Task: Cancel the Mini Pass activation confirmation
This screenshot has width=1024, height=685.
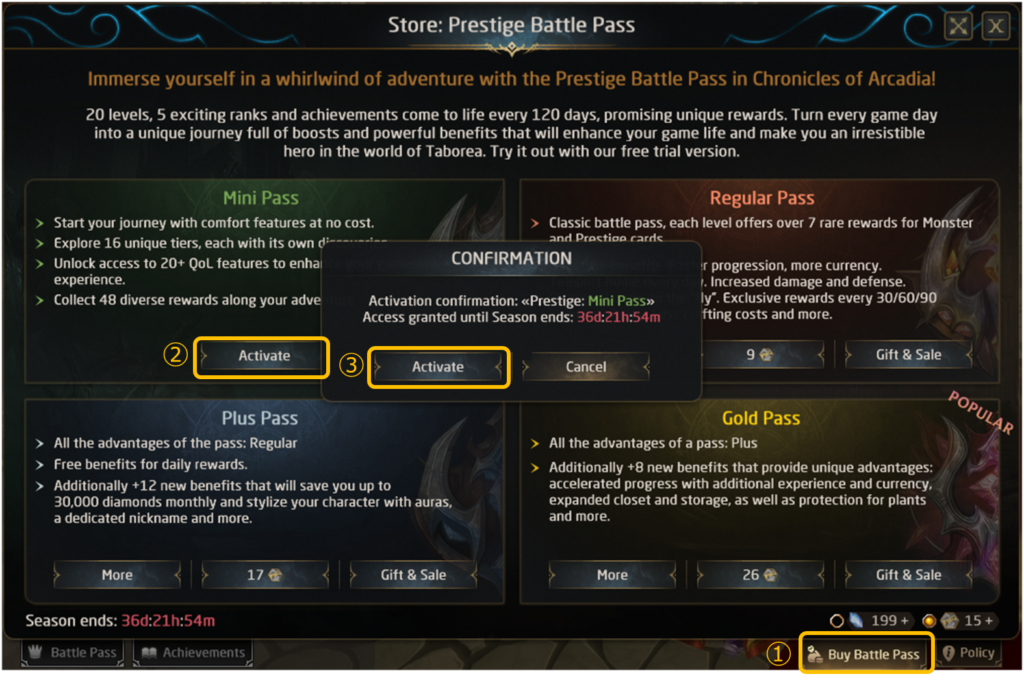Action: click(586, 367)
